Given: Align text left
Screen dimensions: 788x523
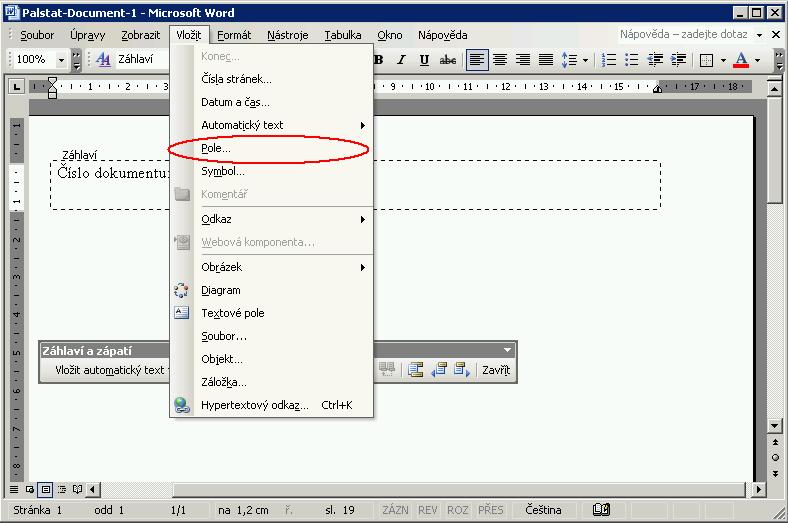Looking at the screenshot, I should coord(476,60).
